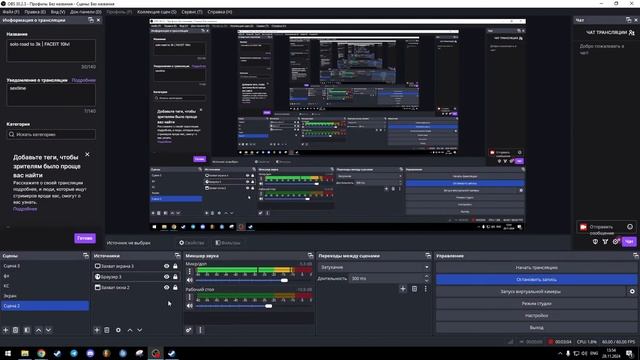
Task: Undock the Микшер звука panel
Action: (x=310, y=256)
